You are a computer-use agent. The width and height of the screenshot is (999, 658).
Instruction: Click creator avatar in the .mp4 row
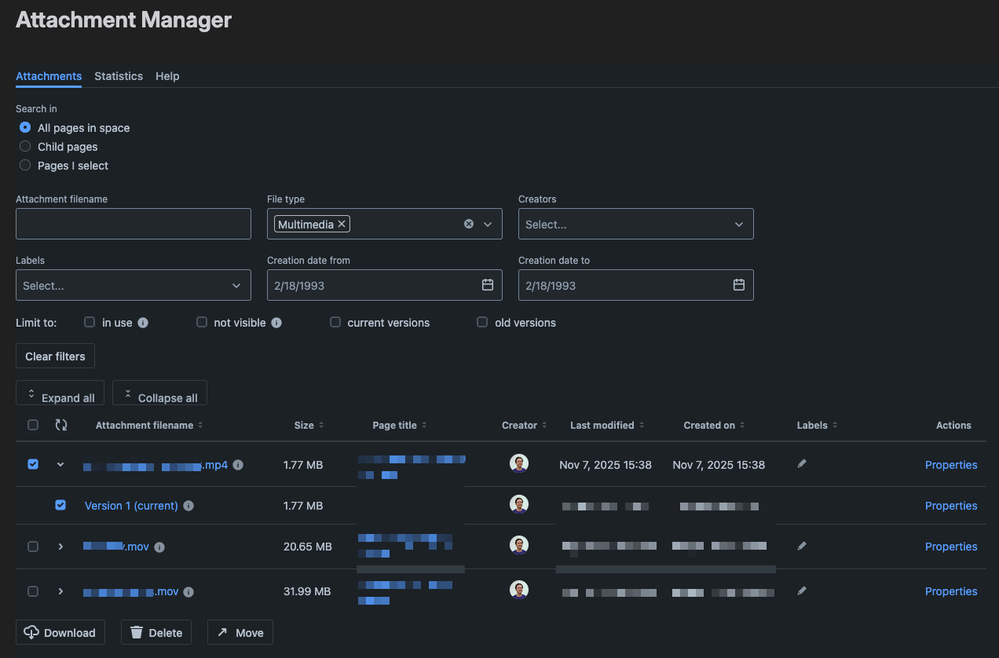point(519,463)
